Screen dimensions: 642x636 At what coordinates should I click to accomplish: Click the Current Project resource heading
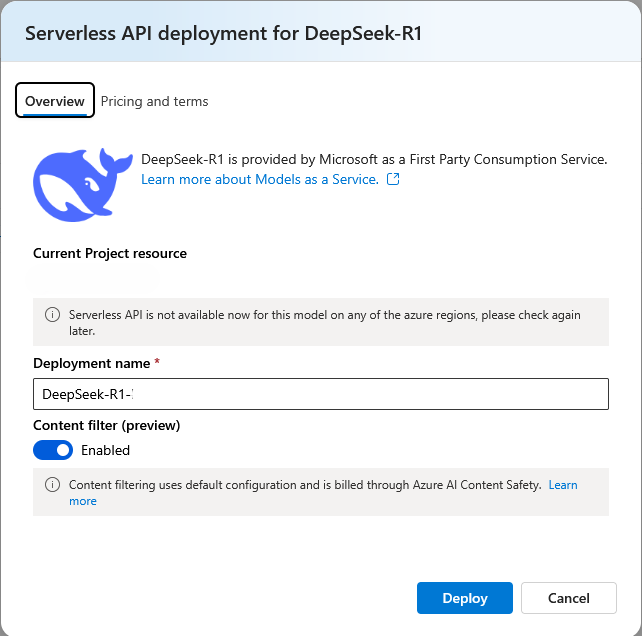coord(110,253)
